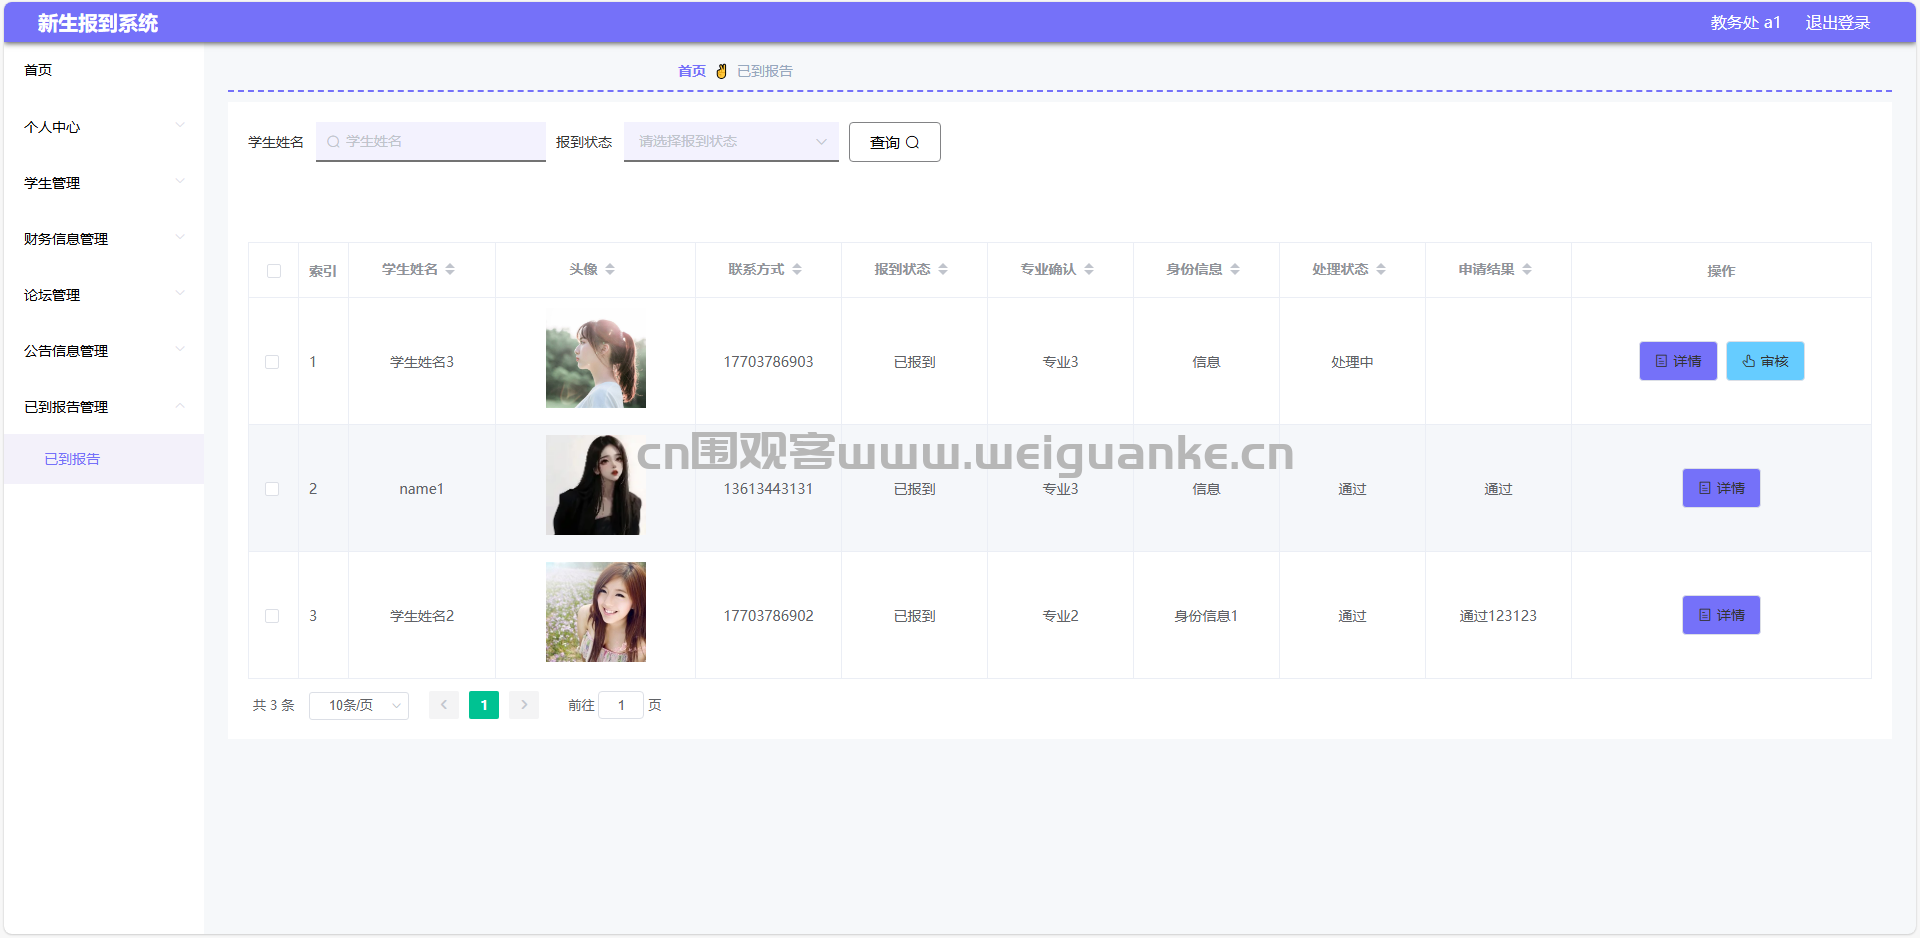Expand 学生管理 in the sidebar

pyautogui.click(x=103, y=183)
